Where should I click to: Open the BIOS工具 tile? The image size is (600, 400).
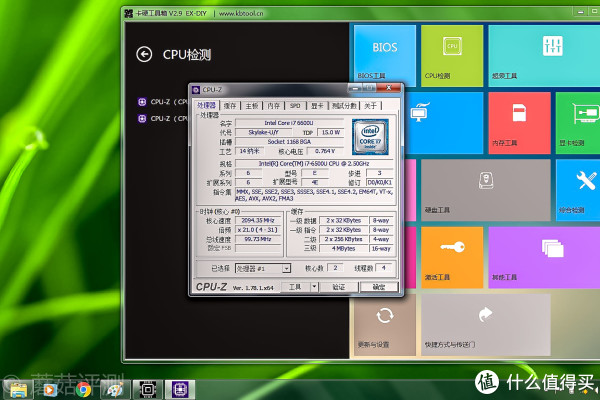(x=385, y=56)
